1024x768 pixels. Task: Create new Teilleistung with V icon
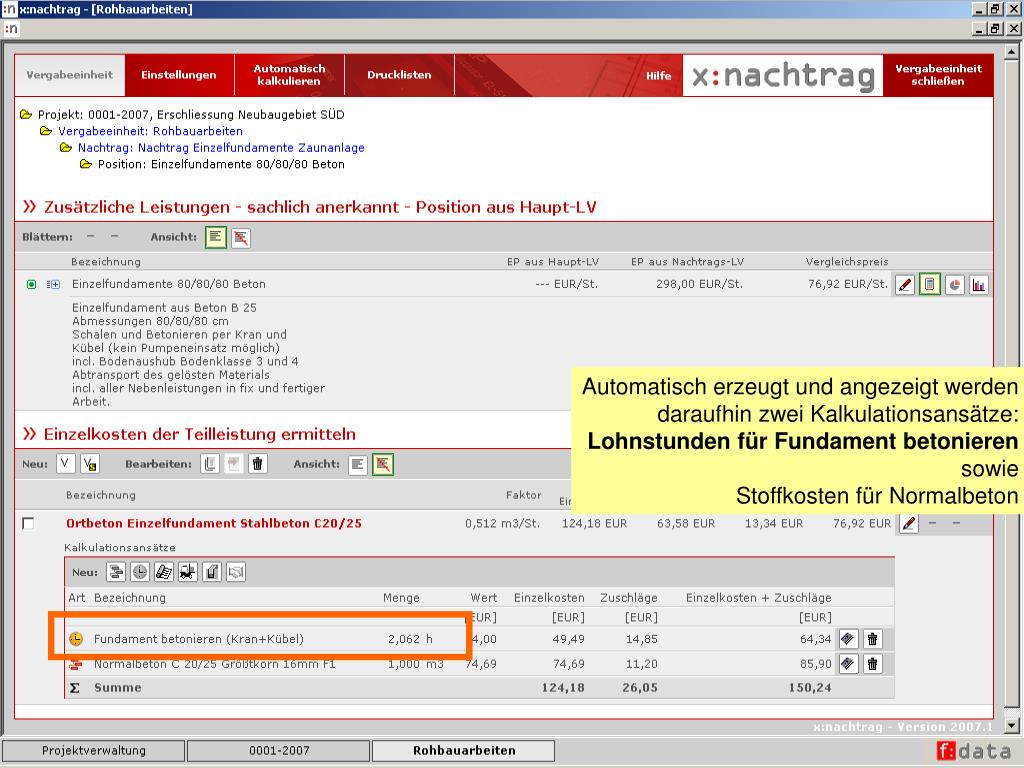pos(65,464)
